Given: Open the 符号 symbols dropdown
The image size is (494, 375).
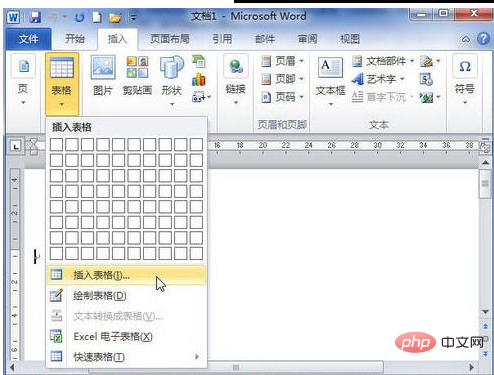Looking at the screenshot, I should [x=465, y=80].
